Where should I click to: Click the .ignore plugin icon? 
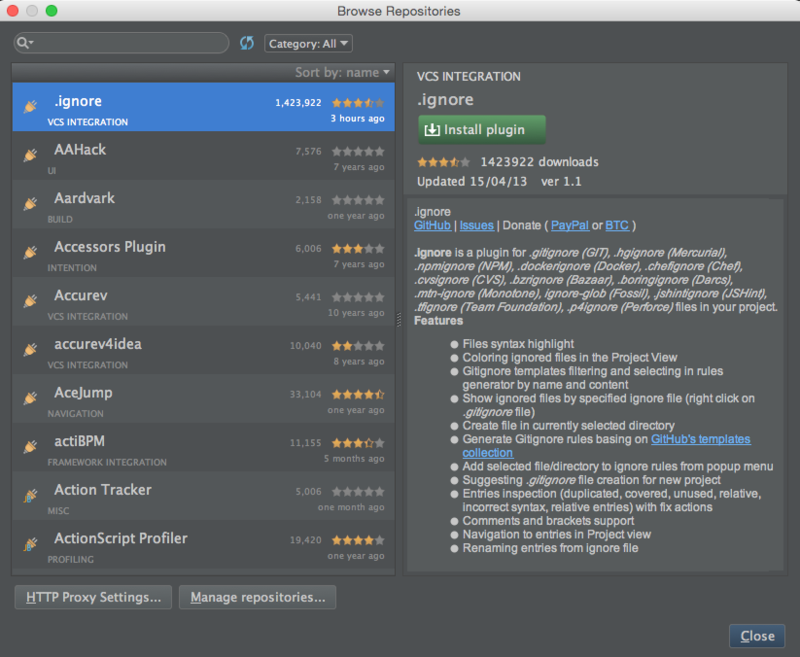coord(31,107)
